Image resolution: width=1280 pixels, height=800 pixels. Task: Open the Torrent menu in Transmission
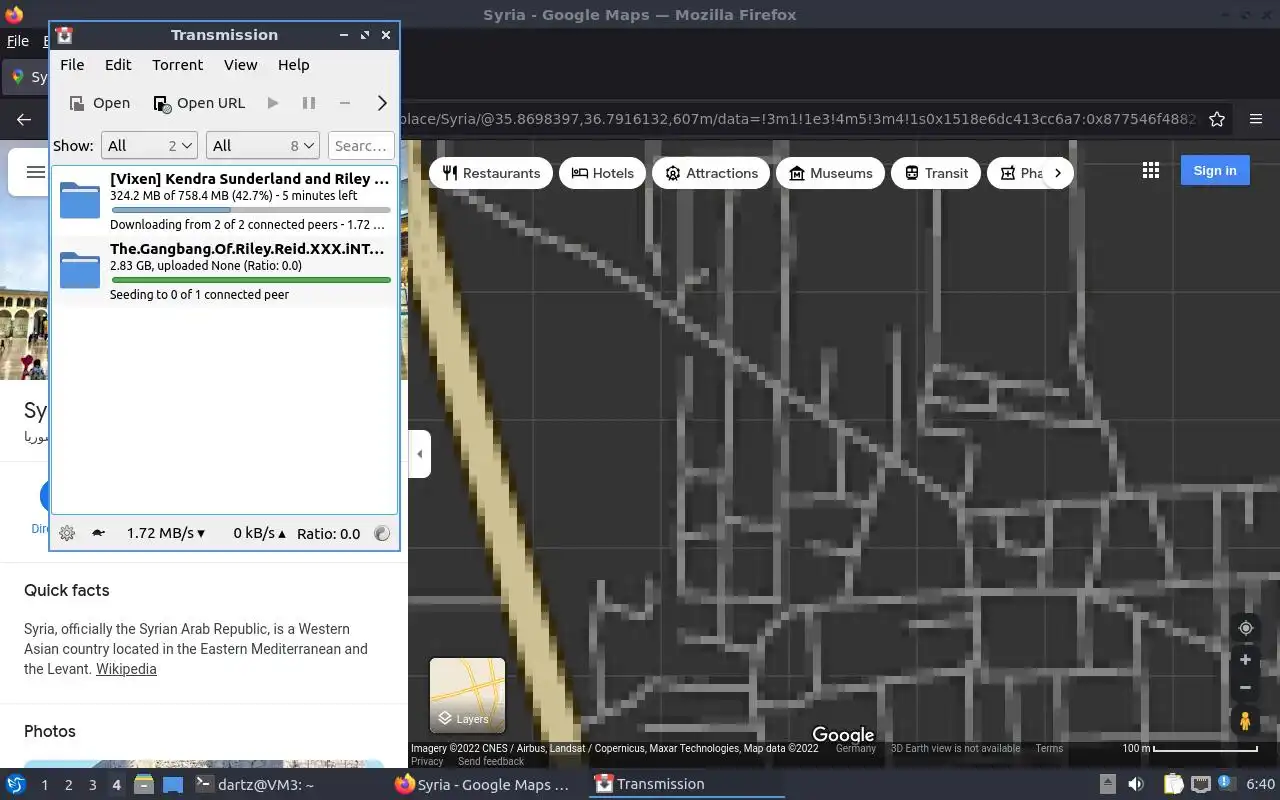point(177,65)
